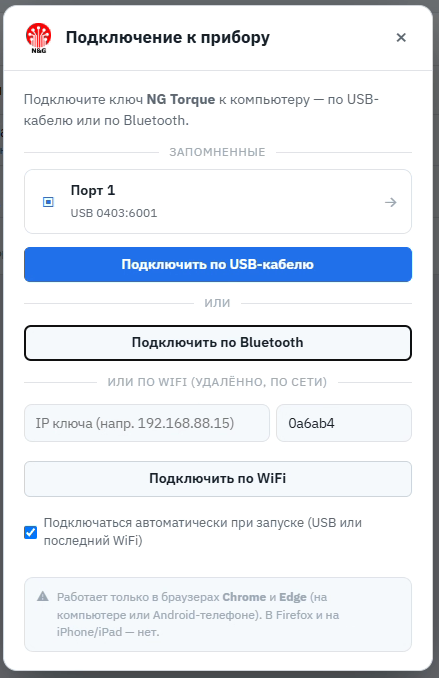The height and width of the screenshot is (678, 439).
Task: Click the ИЛИ ПО WIFI section label
Action: click(217, 382)
